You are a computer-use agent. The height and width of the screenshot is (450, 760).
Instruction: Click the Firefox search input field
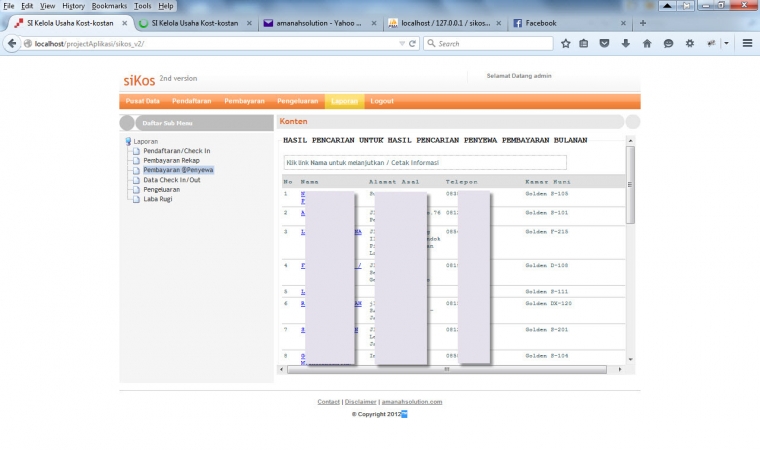coord(490,43)
